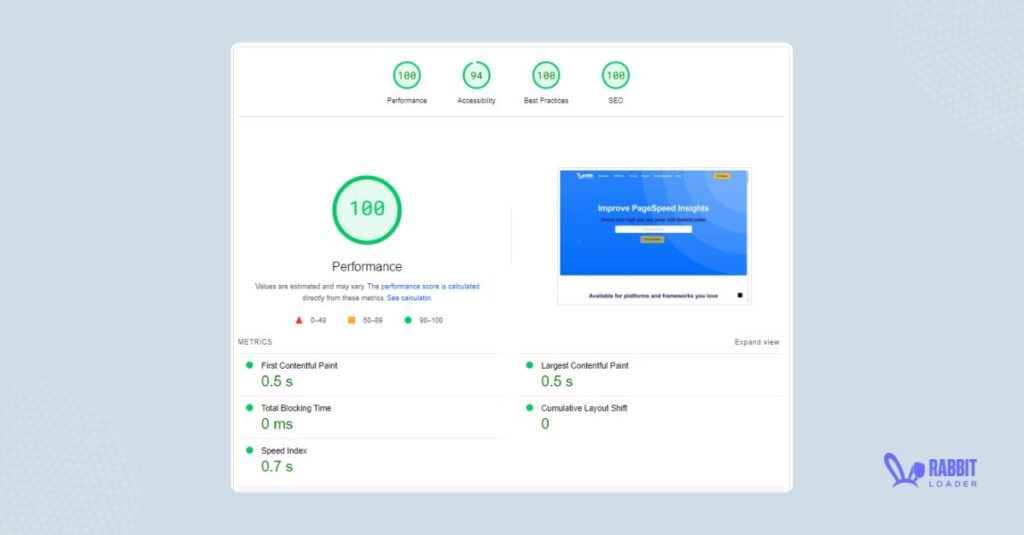Viewport: 1024px width, 535px height.
Task: Click the Performance score gauge at top
Action: pyautogui.click(x=407, y=76)
